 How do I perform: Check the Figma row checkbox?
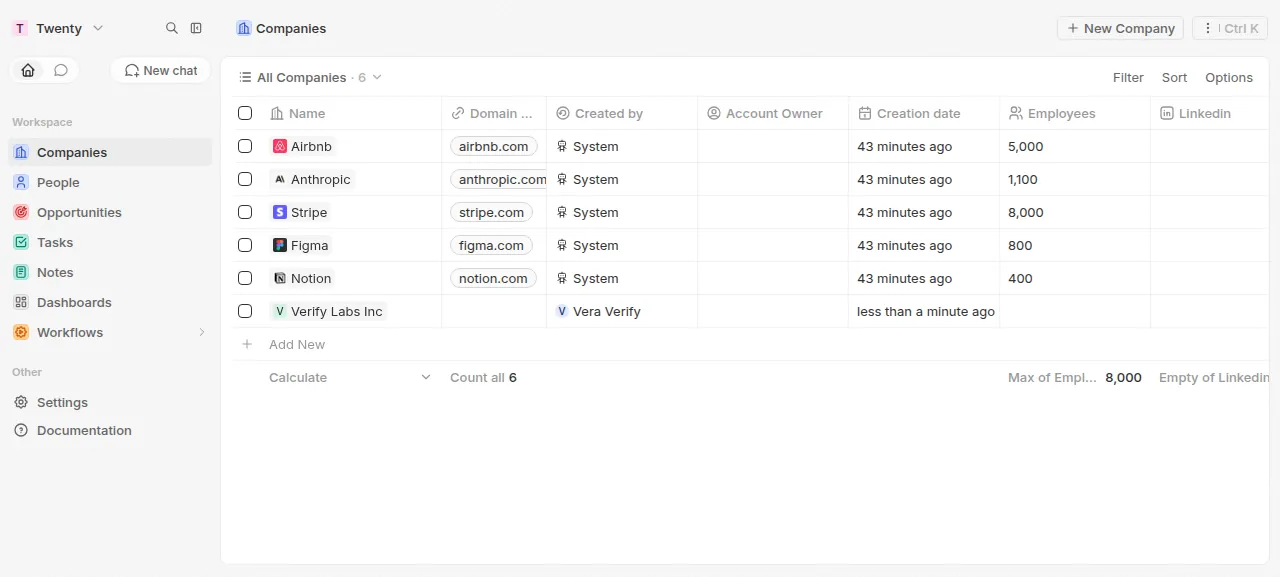click(245, 245)
